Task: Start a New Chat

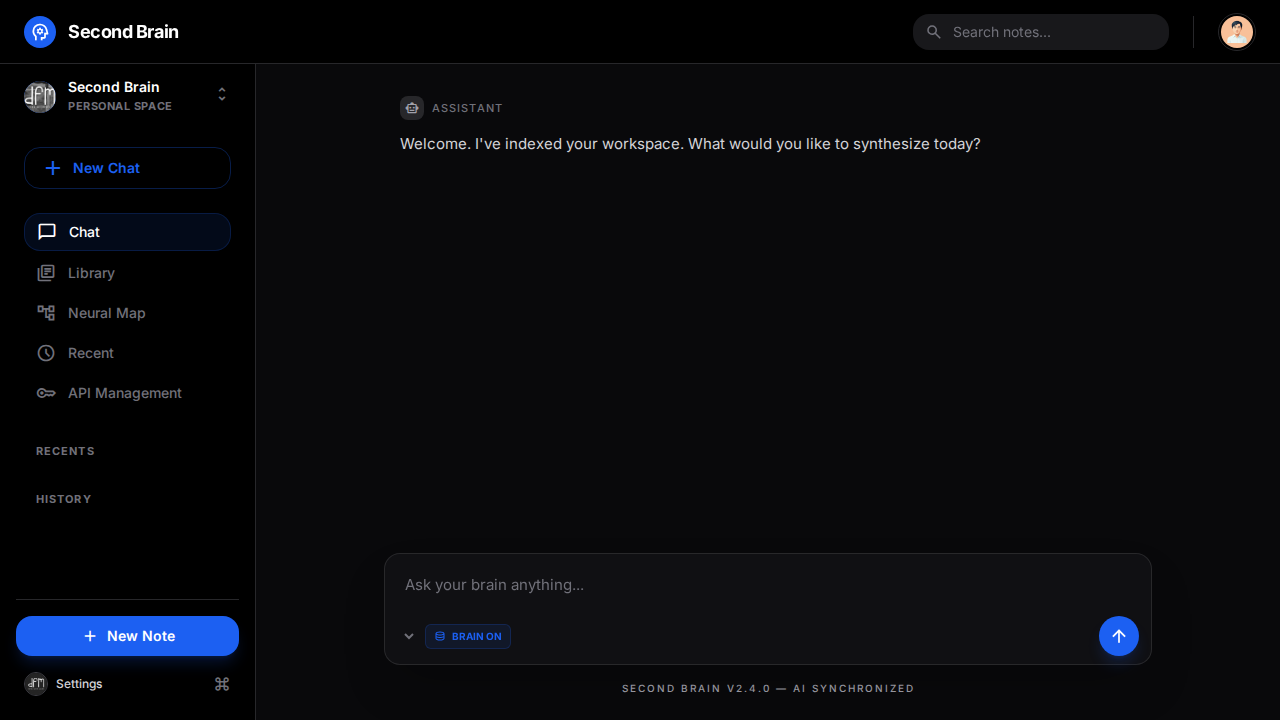Action: coord(127,168)
